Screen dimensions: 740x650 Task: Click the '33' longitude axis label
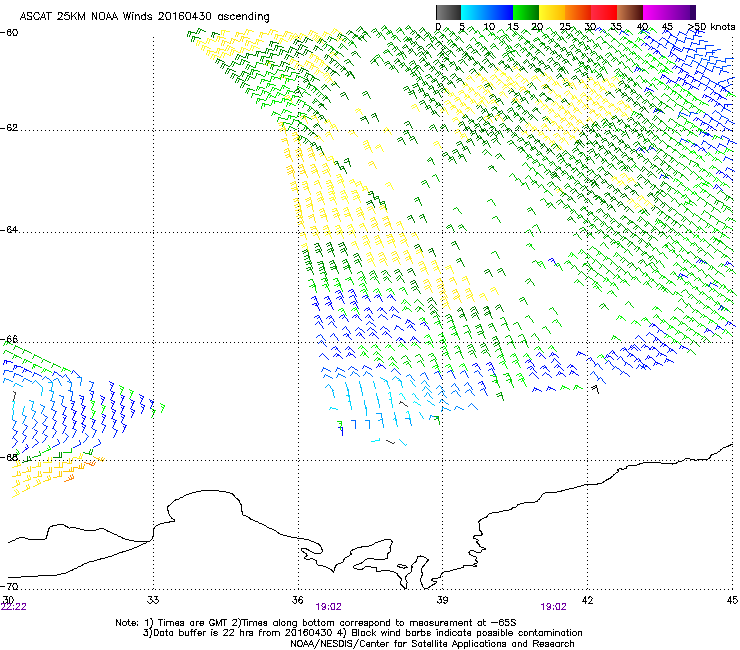tap(153, 600)
